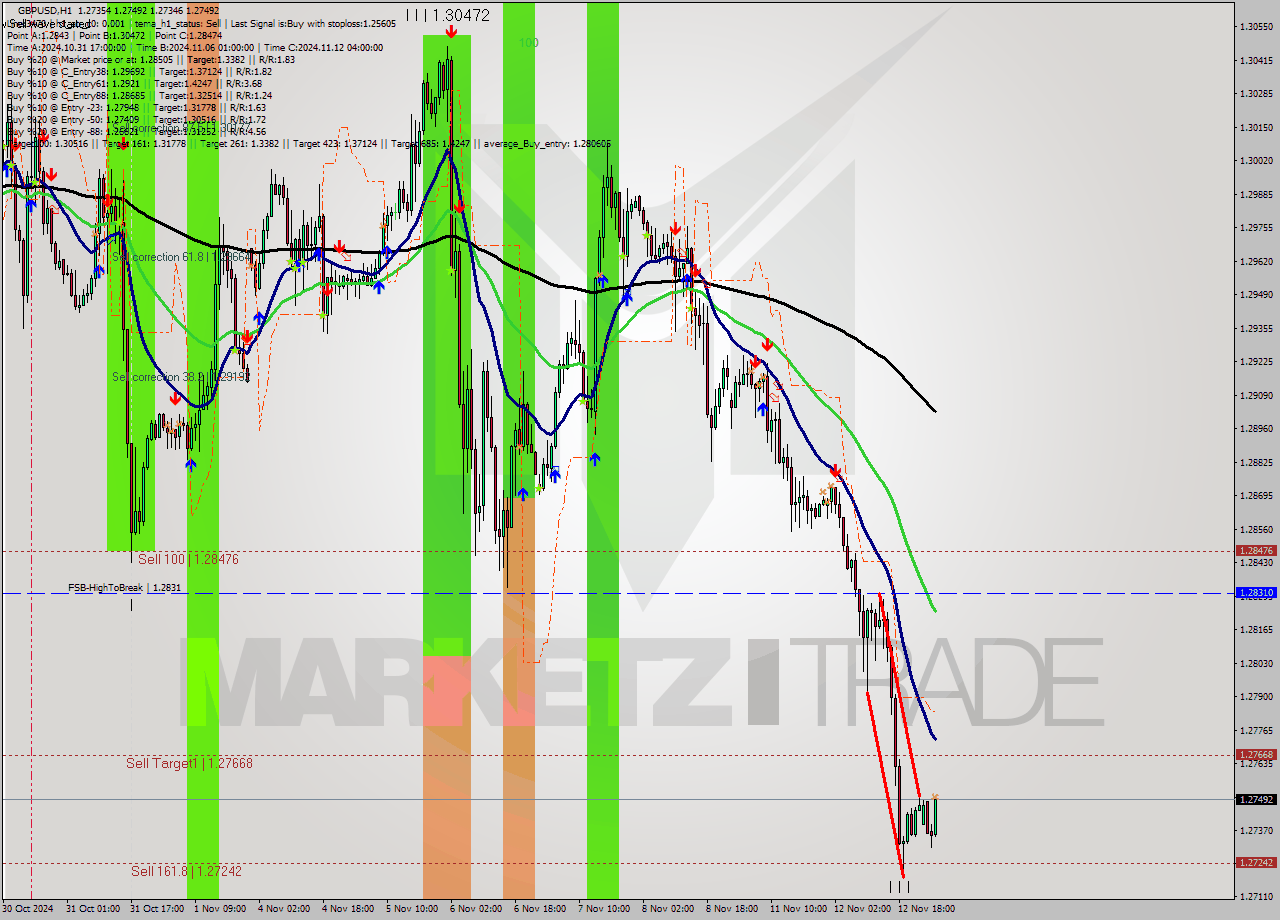Click the Buy %10 @ C_Entry61 line
1280x920 pixels.
[x=135, y=83]
